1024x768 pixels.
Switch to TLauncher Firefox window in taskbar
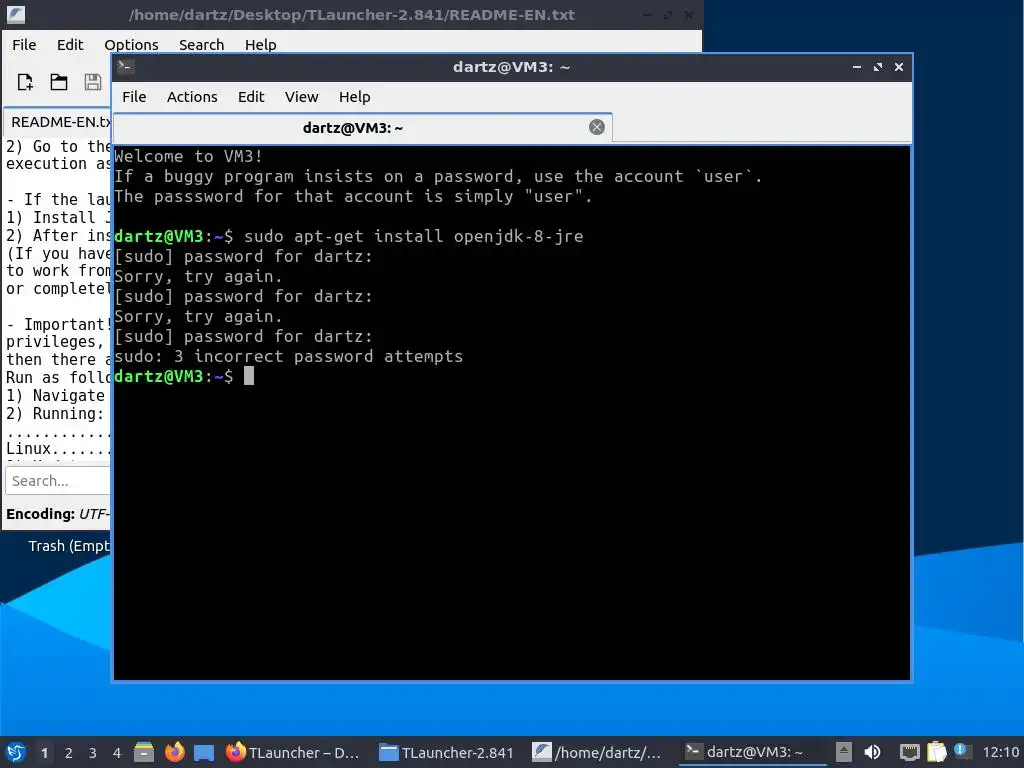pyautogui.click(x=293, y=752)
